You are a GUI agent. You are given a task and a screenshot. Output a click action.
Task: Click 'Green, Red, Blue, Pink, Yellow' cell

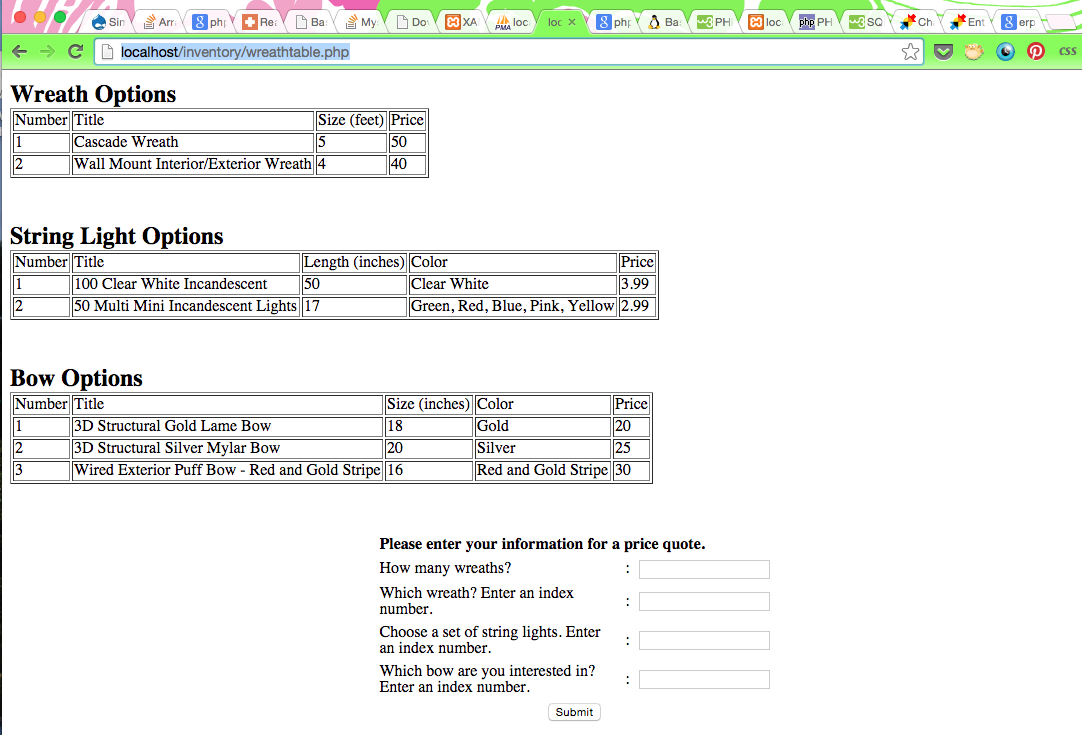click(512, 306)
